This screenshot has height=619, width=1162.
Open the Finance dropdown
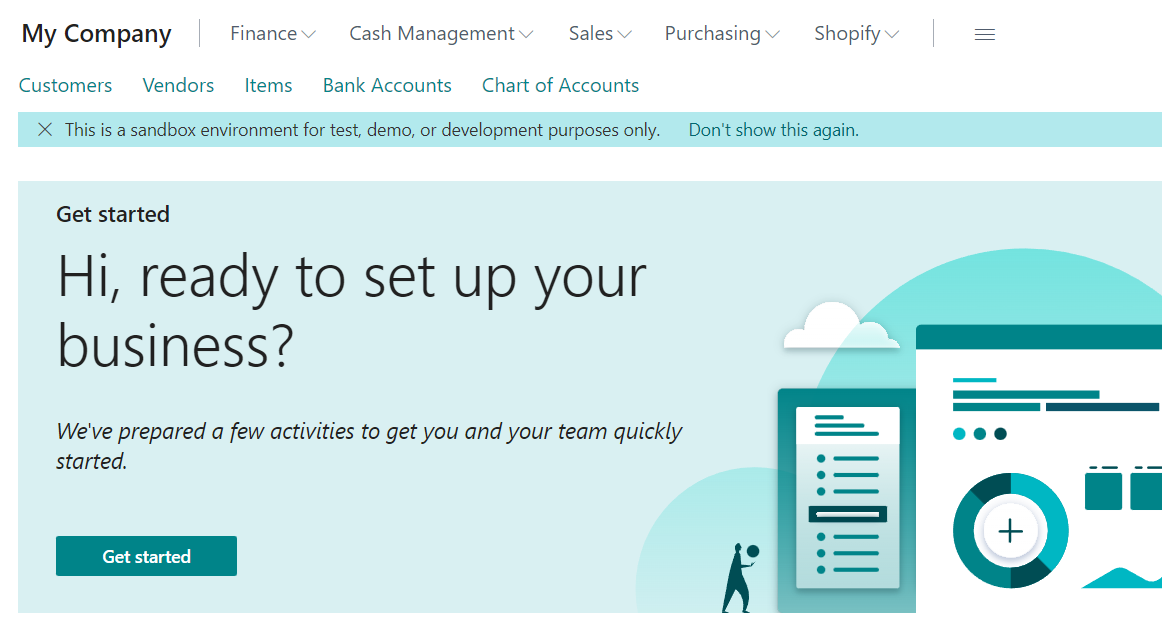click(271, 33)
